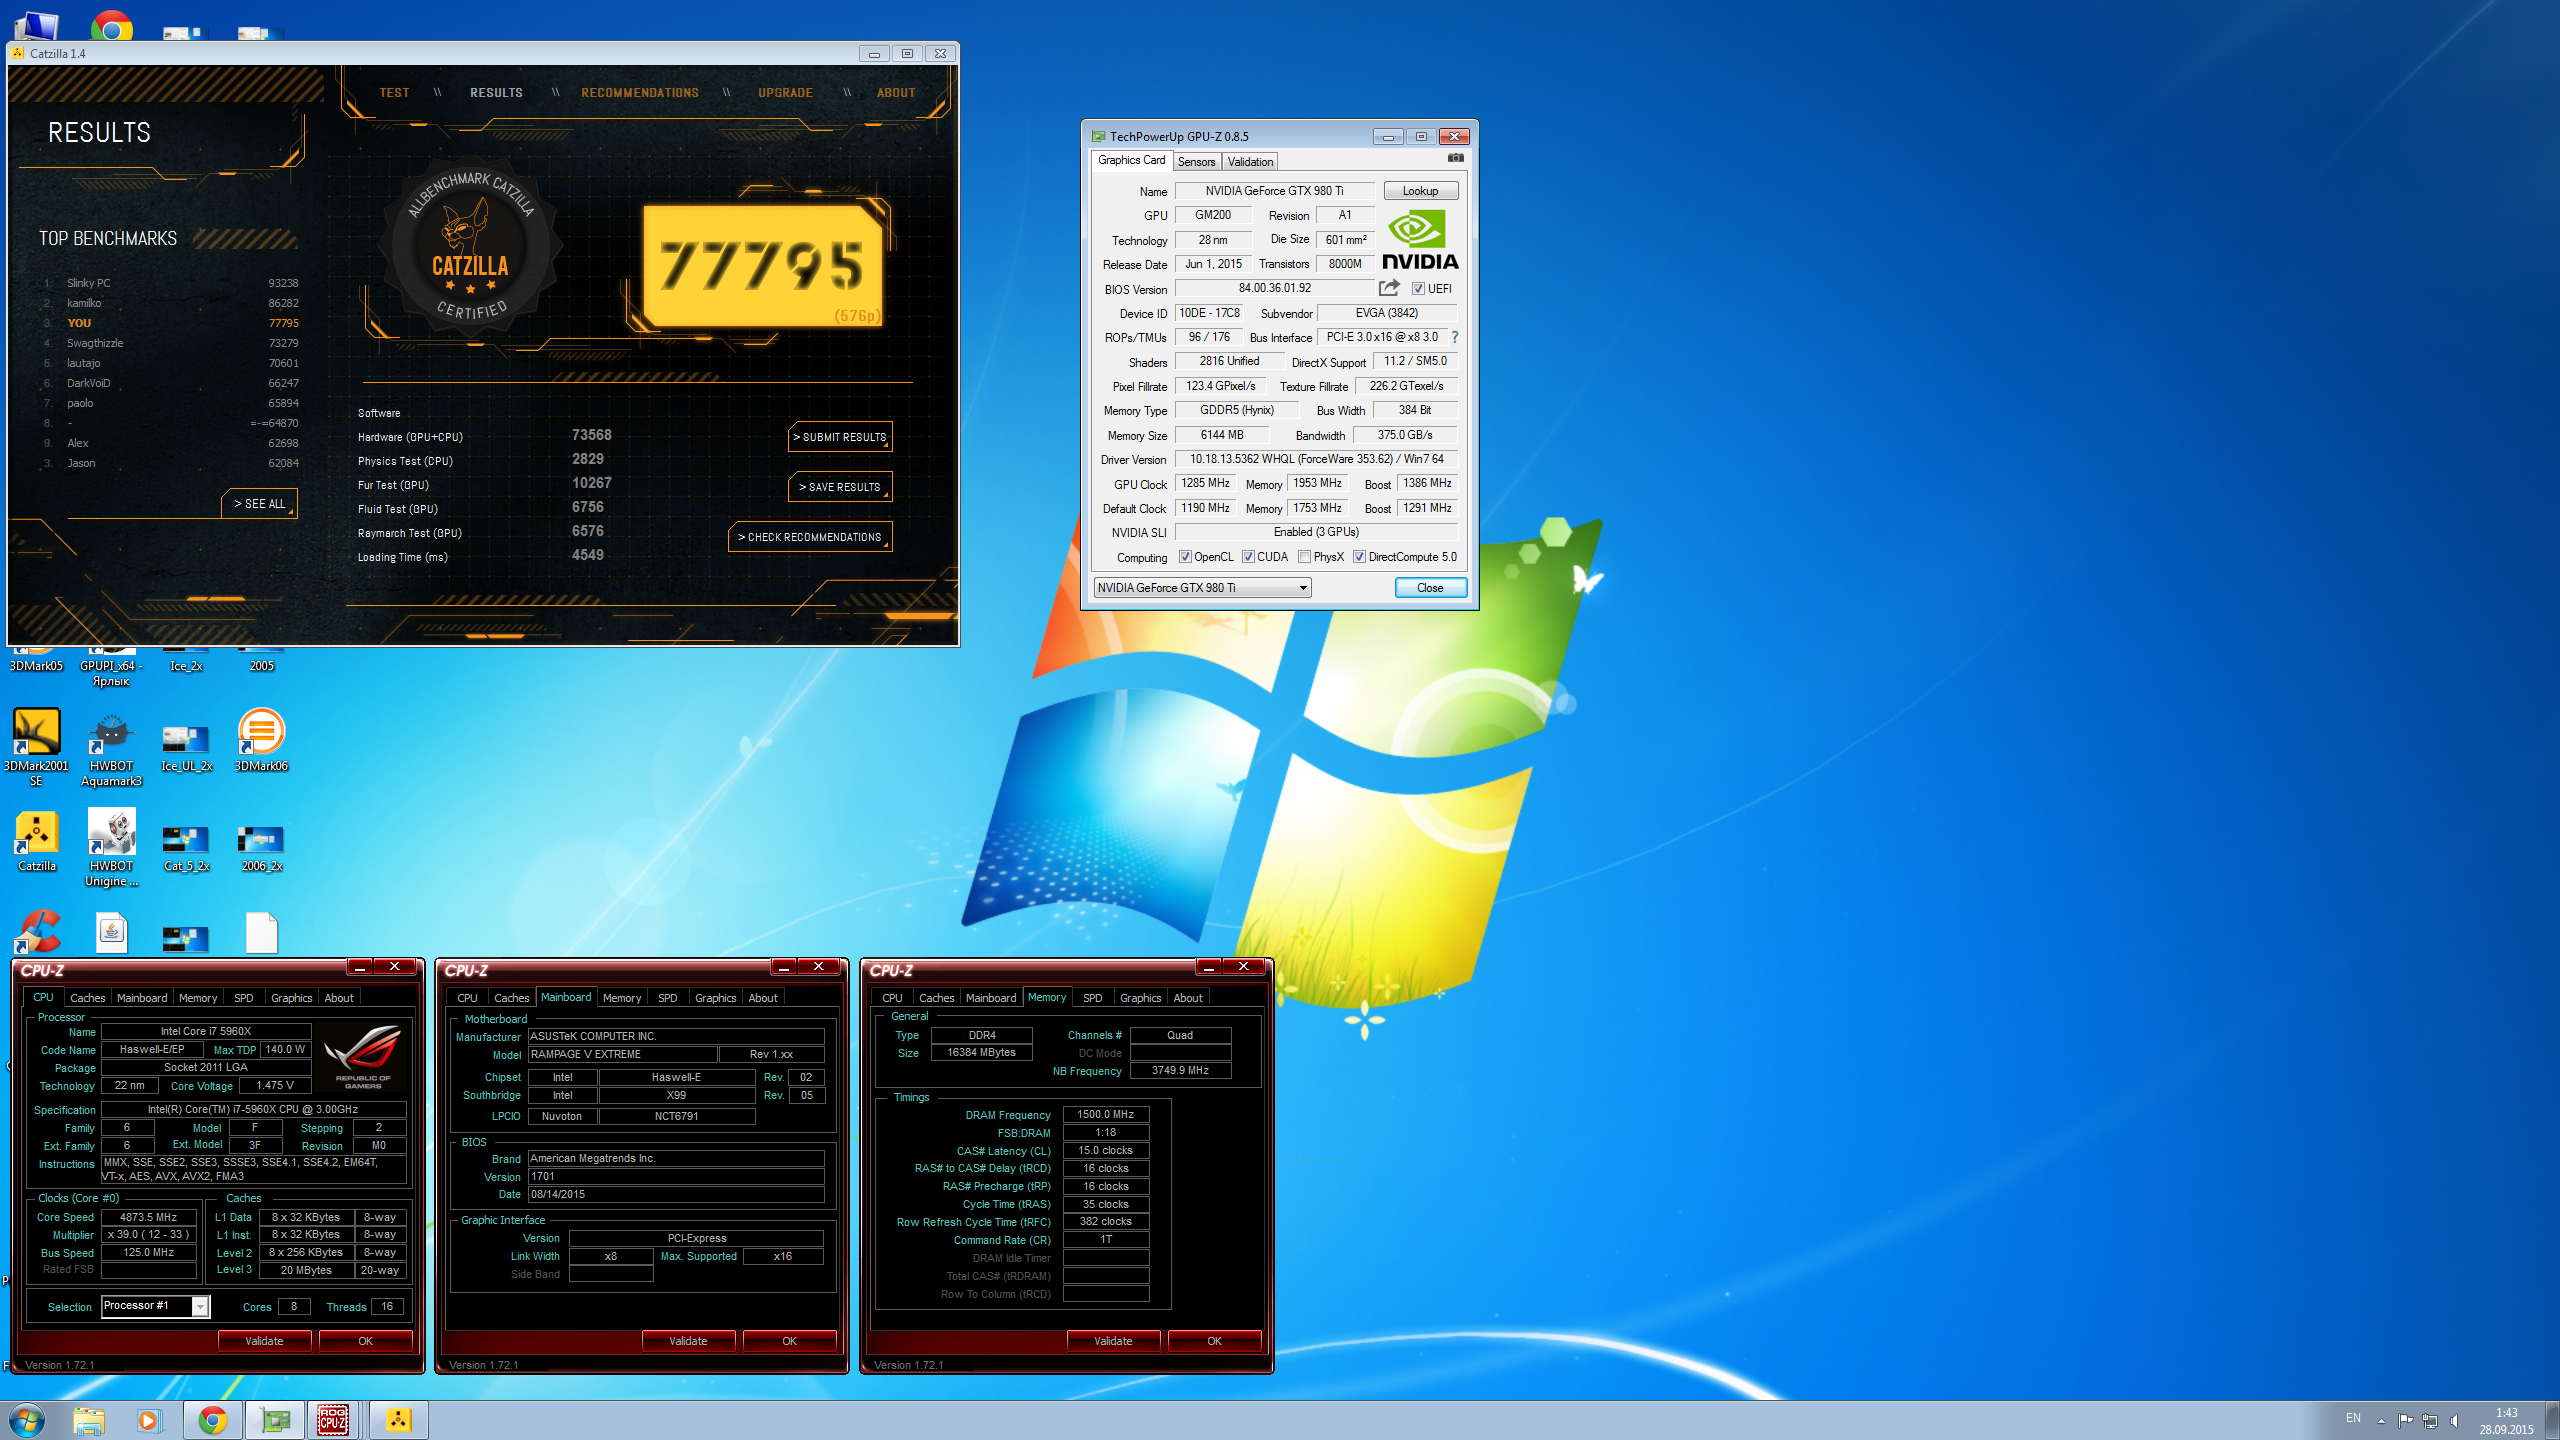Open Action Center flag icon

click(x=2405, y=1421)
